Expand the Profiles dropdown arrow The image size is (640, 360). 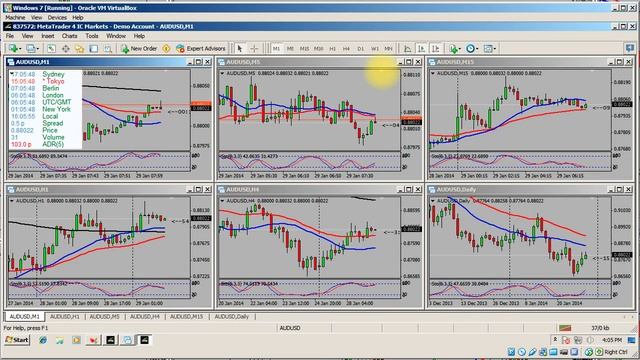tap(38, 49)
